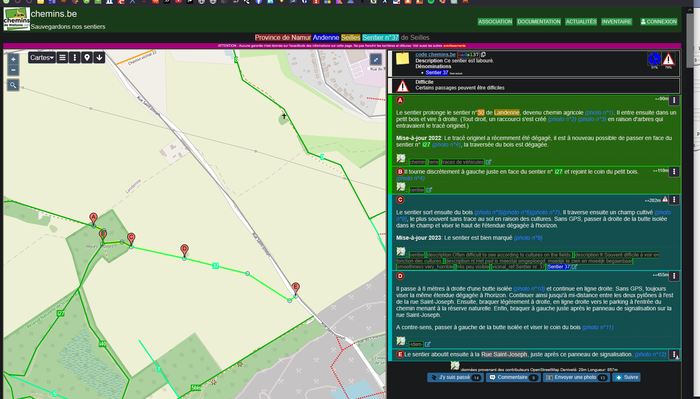Screen dimensions: 700x399
Task: Open the map search magnifier
Action: tap(13, 85)
